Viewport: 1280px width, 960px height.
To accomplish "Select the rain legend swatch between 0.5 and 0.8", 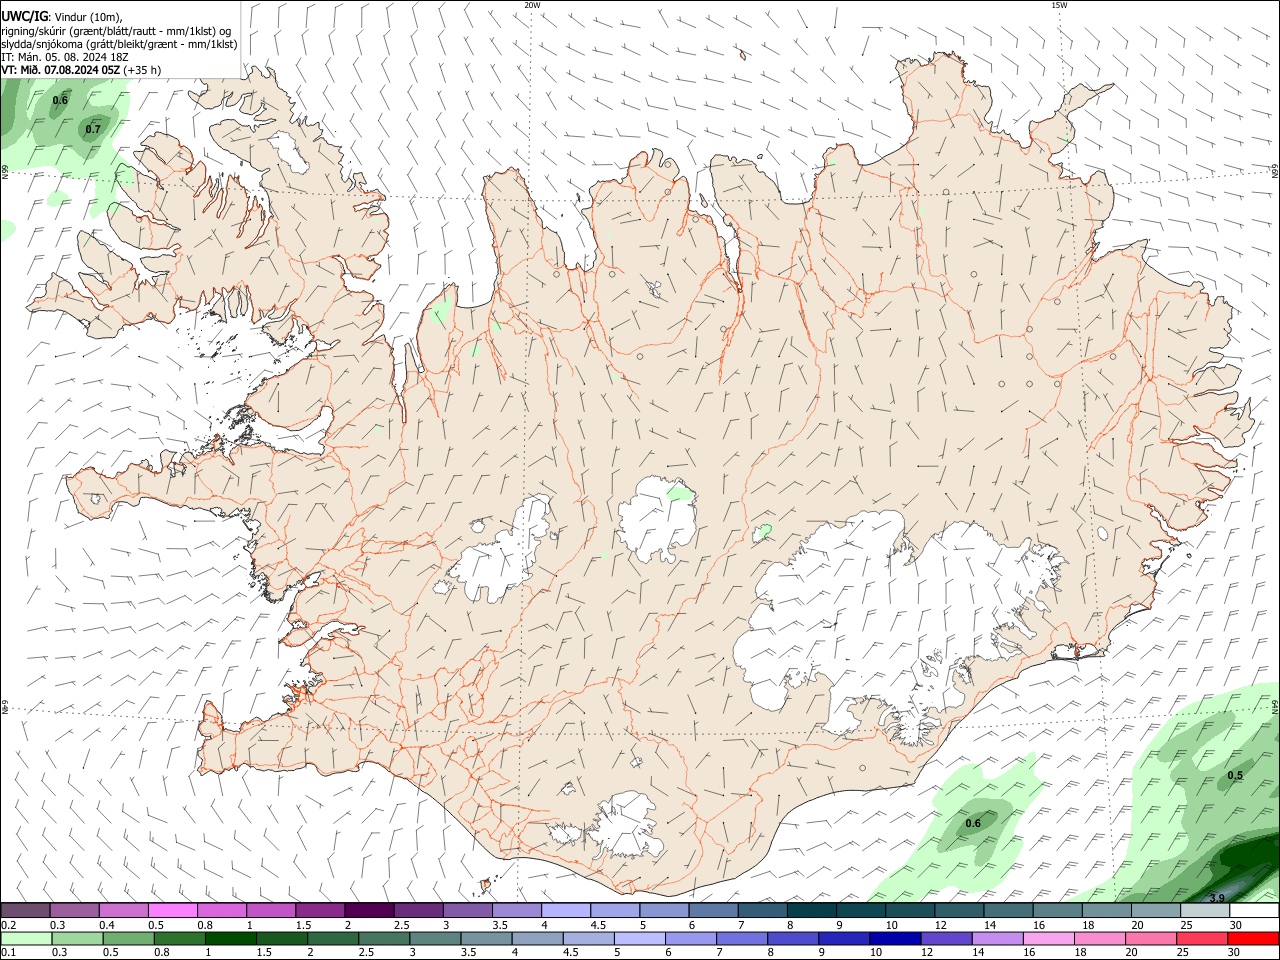I will click(128, 938).
